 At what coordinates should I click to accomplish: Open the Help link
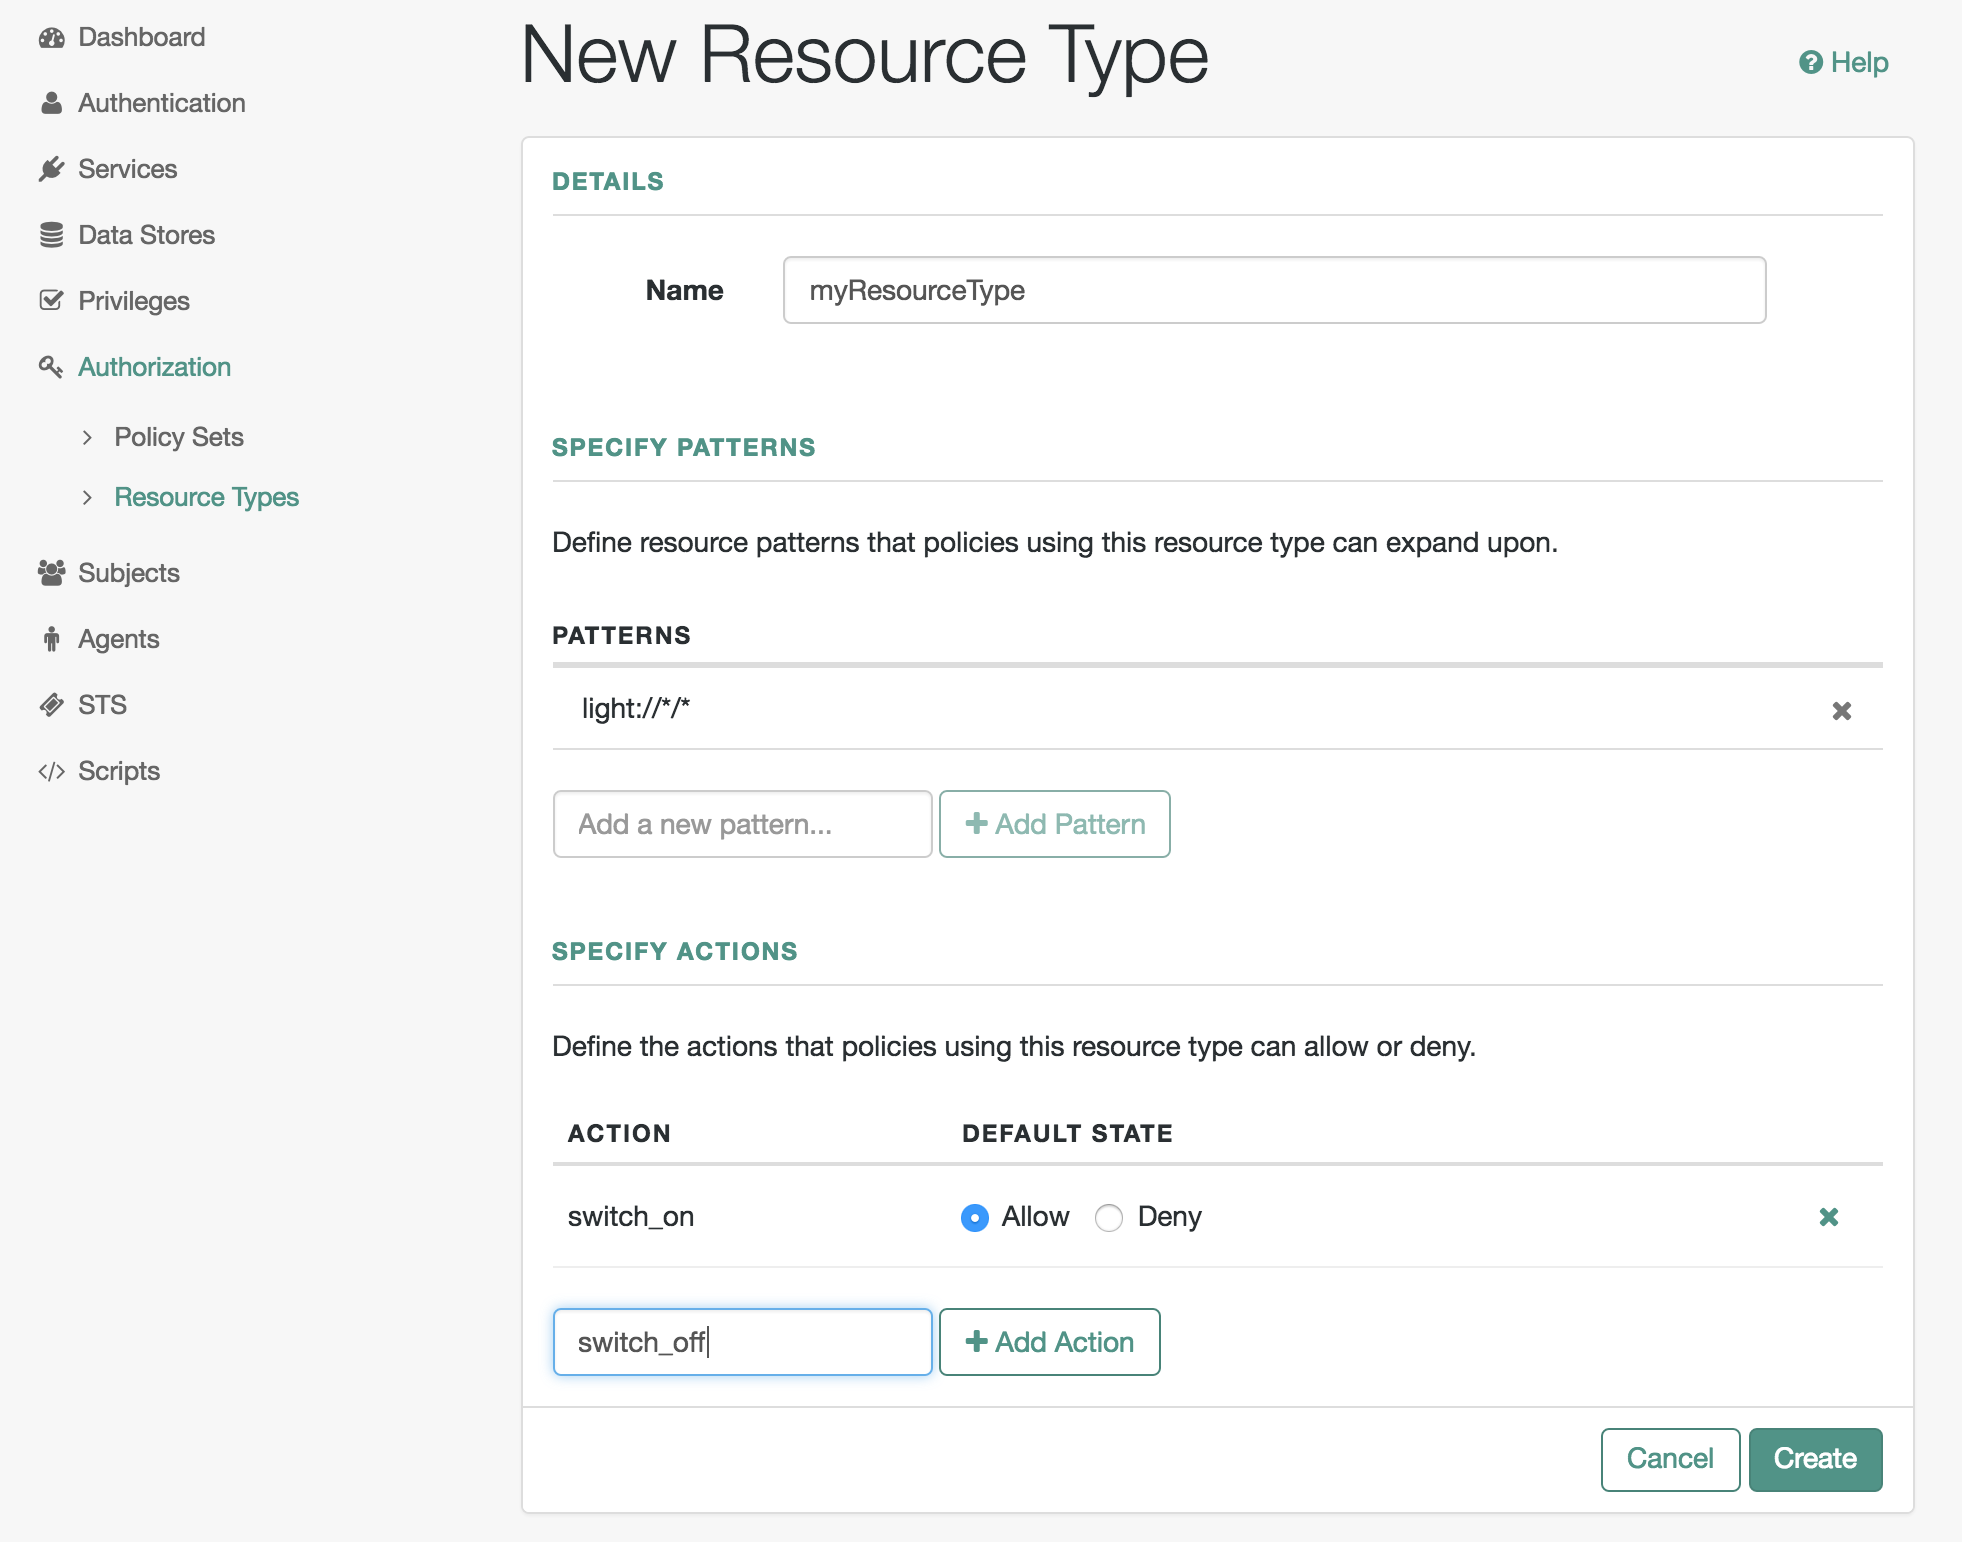click(x=1844, y=63)
